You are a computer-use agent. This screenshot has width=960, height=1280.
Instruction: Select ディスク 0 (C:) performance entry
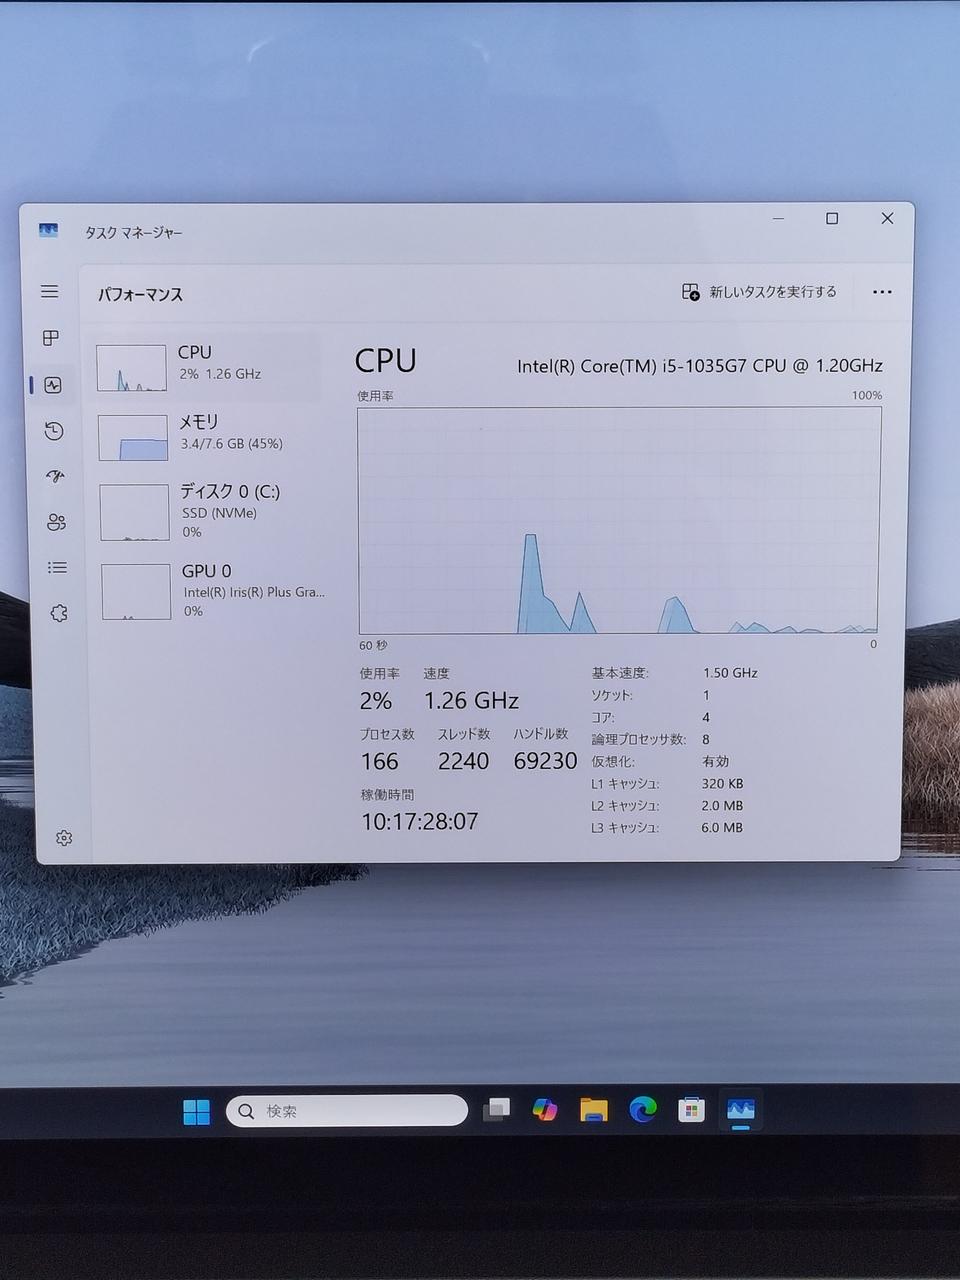[209, 511]
